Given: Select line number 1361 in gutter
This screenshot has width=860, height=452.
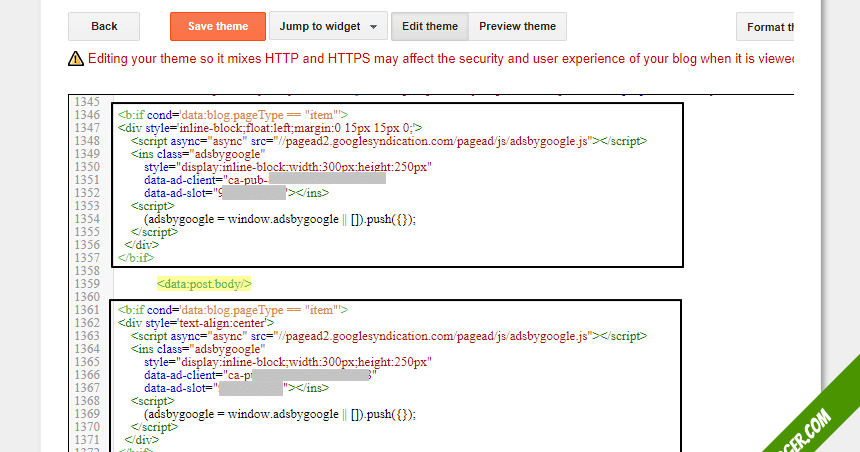Looking at the screenshot, I should (x=87, y=309).
